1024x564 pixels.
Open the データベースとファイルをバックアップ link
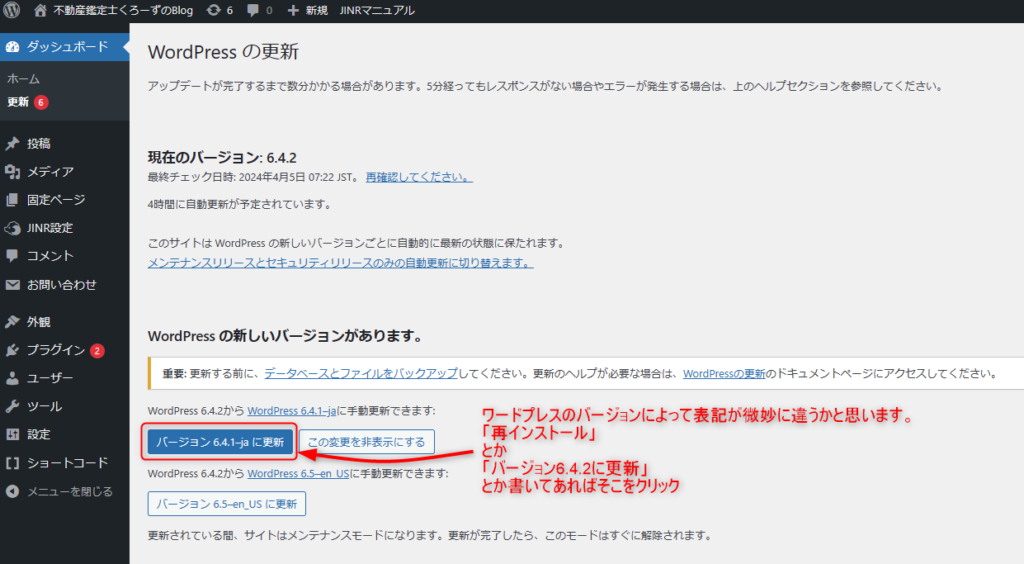pyautogui.click(x=360, y=373)
